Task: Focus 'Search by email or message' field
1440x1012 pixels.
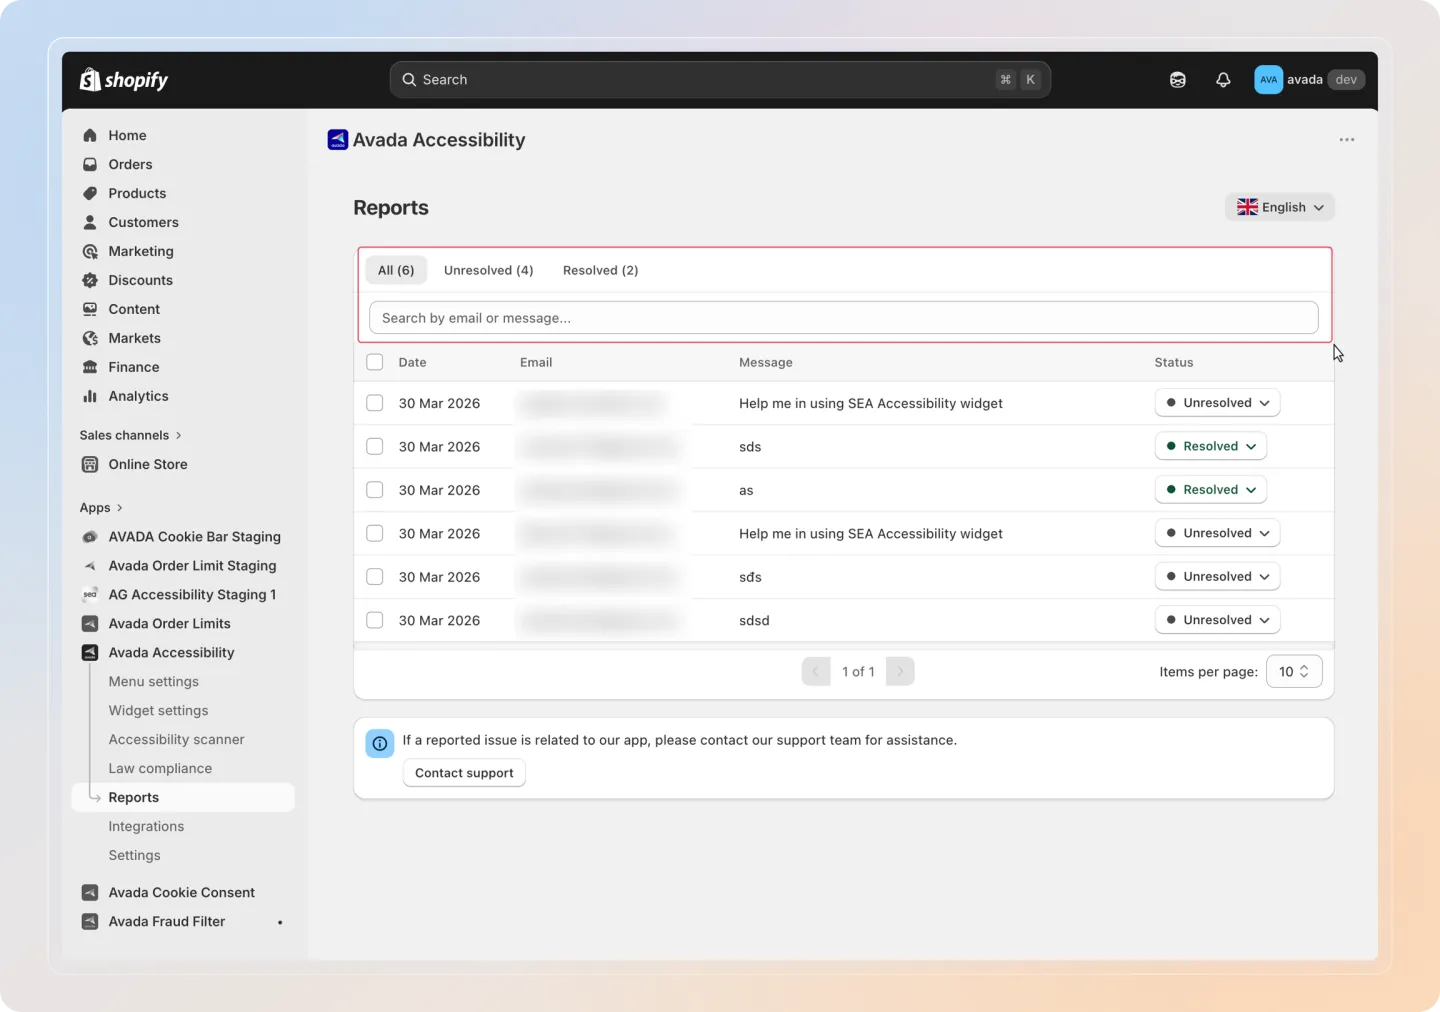Action: pyautogui.click(x=844, y=318)
